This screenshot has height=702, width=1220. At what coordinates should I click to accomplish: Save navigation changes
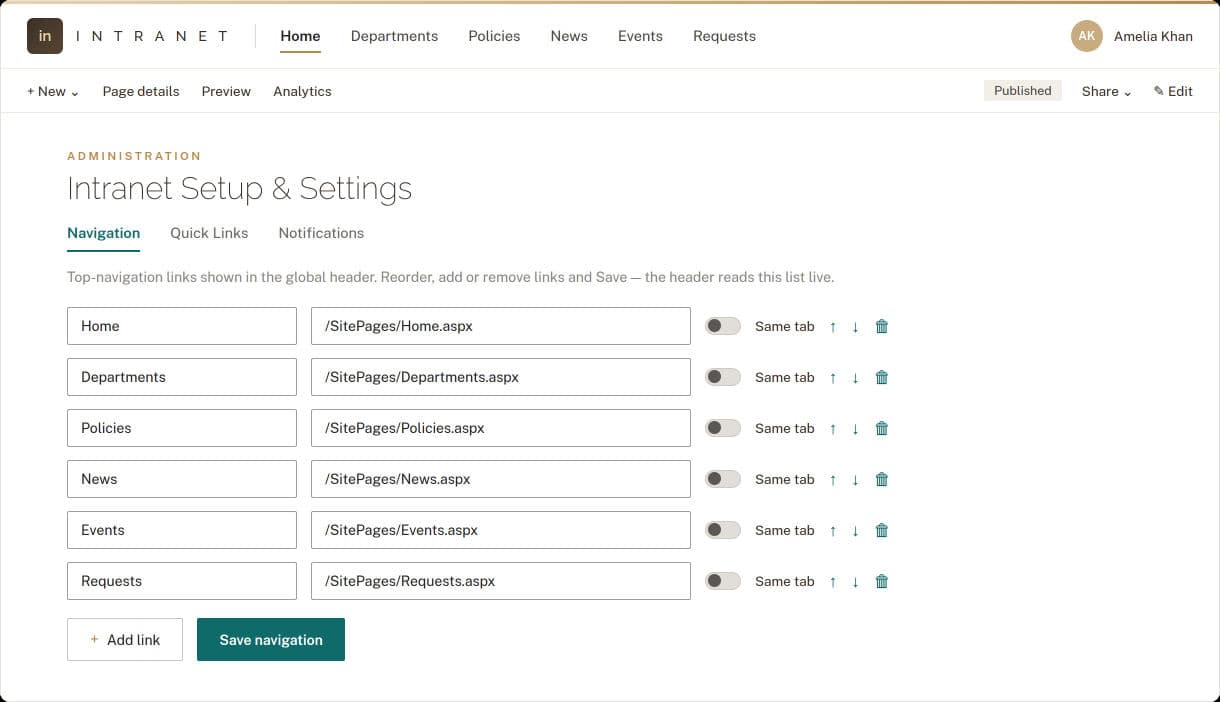tap(271, 640)
